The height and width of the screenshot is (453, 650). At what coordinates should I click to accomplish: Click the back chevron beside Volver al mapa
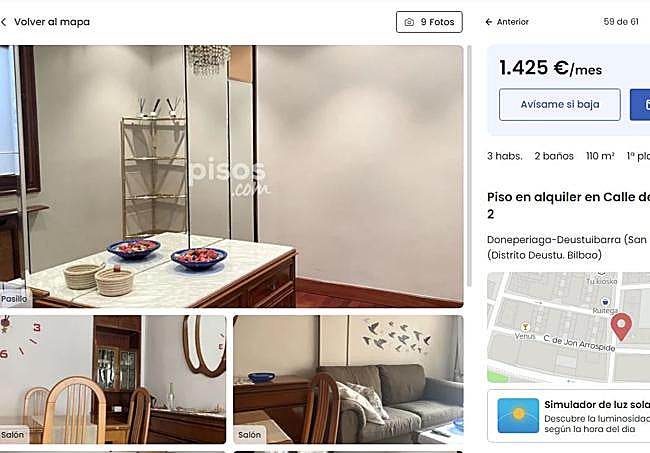[x=4, y=22]
